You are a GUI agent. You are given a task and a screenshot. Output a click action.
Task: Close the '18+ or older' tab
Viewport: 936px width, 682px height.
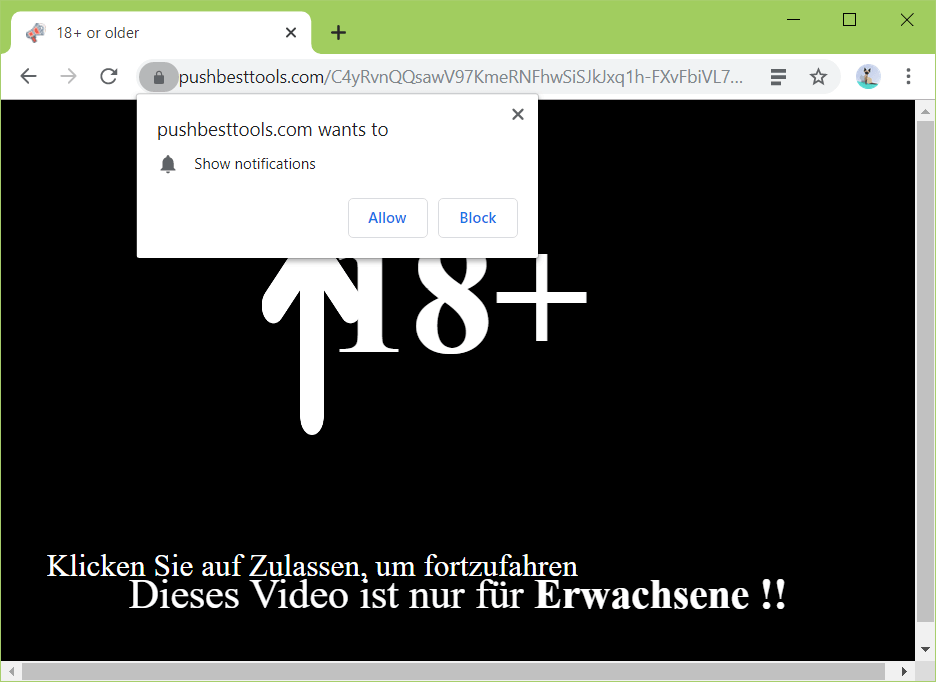coord(291,33)
